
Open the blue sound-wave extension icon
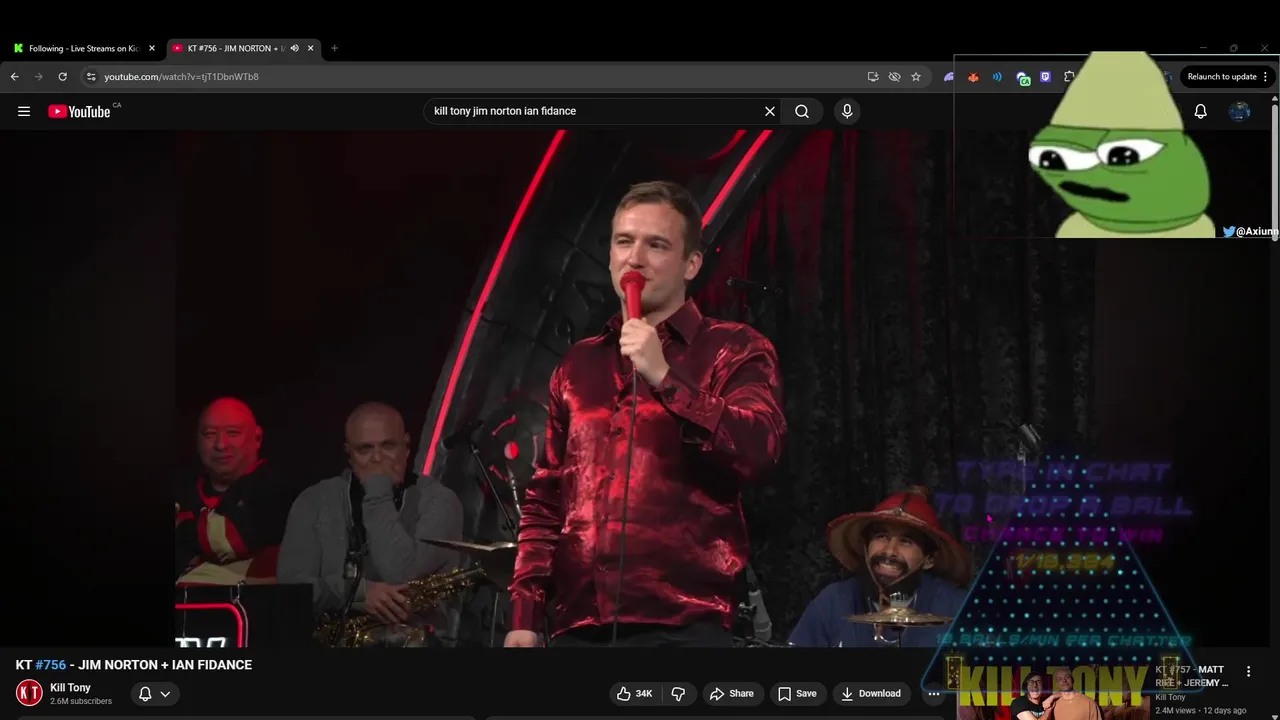(997, 77)
